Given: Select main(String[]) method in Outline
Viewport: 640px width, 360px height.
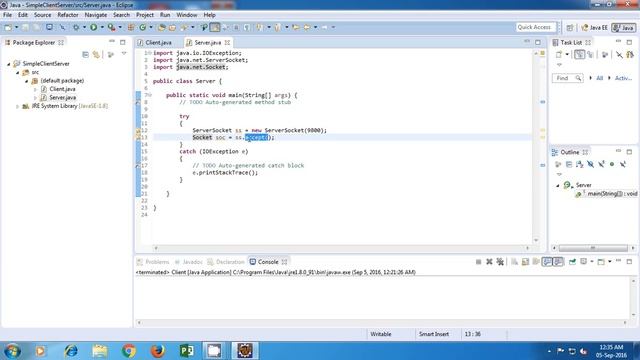Looking at the screenshot, I should click(611, 194).
